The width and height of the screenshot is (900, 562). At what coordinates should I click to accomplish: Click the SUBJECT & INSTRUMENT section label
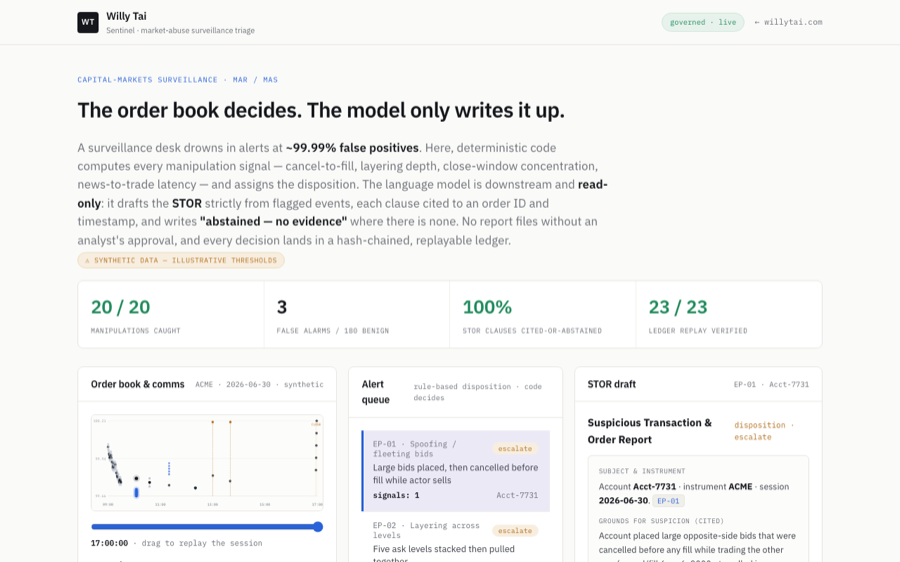pyautogui.click(x=642, y=471)
